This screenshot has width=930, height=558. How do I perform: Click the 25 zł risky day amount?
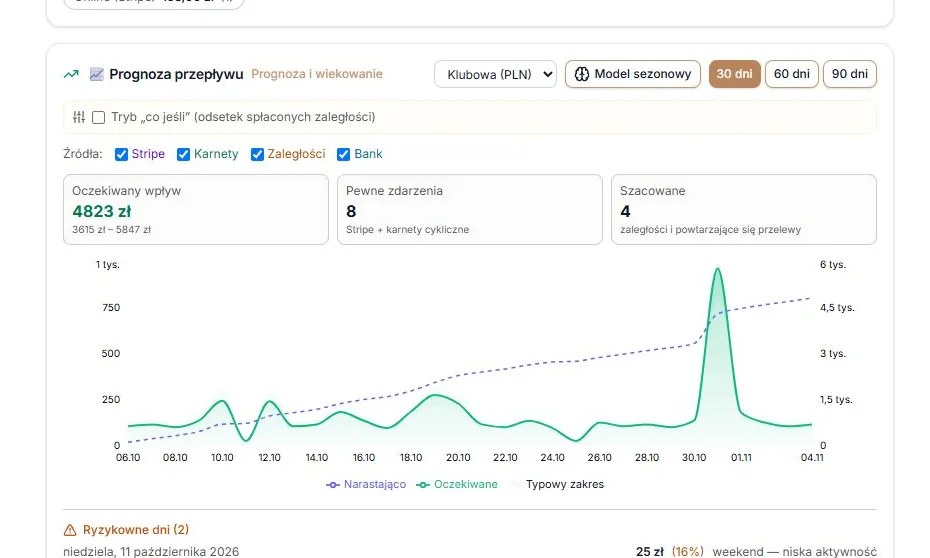(649, 551)
